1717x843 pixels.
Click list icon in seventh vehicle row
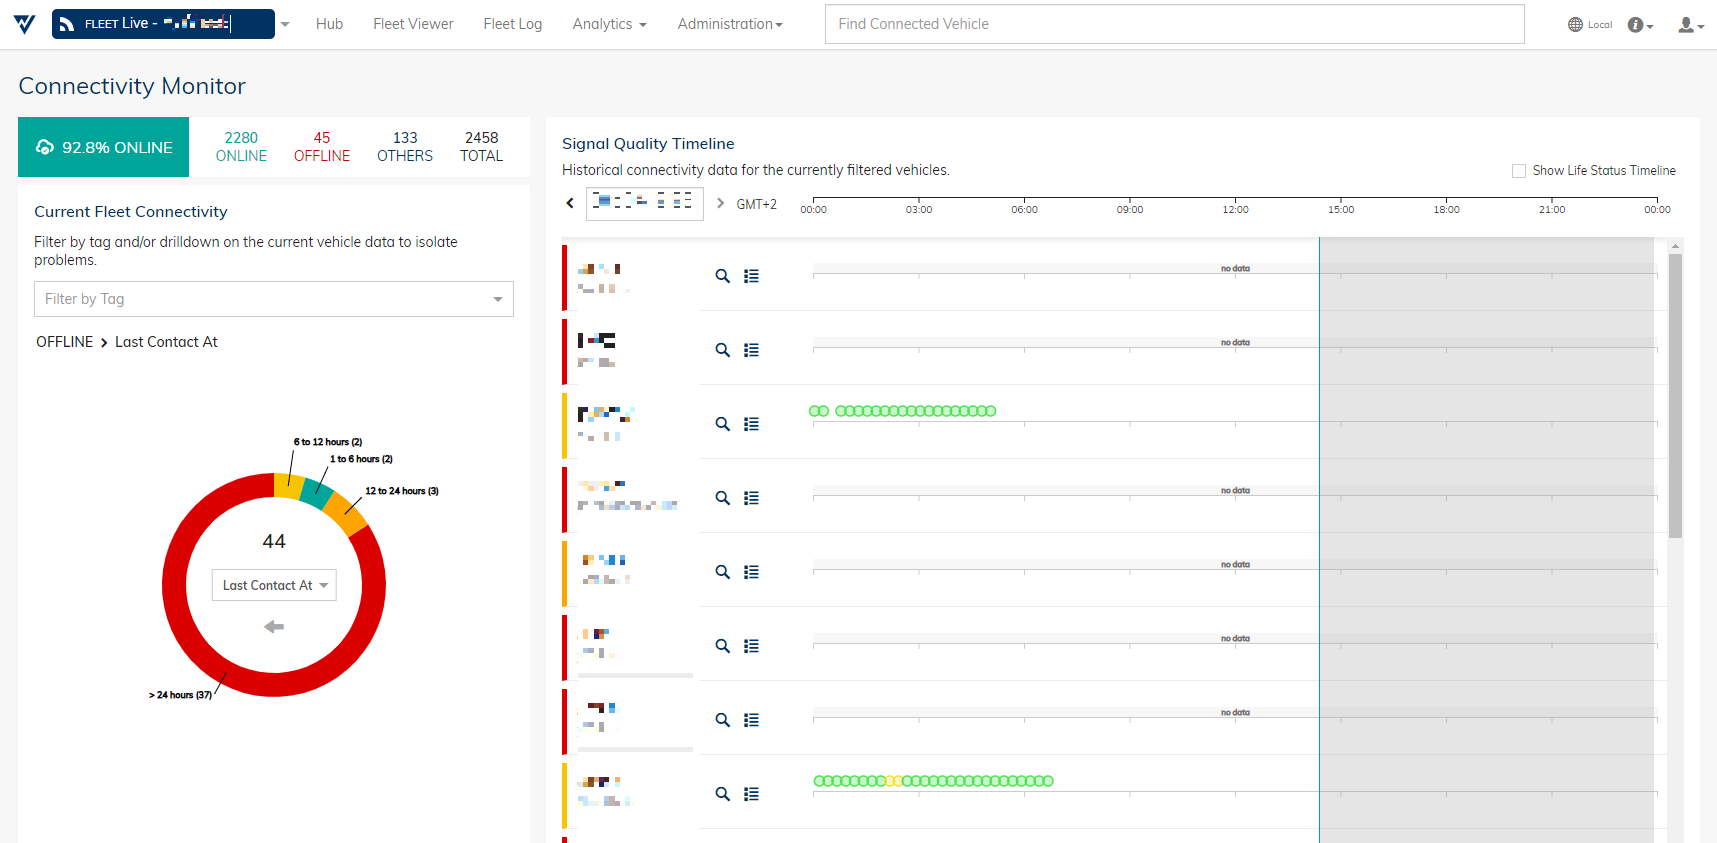pyautogui.click(x=751, y=720)
